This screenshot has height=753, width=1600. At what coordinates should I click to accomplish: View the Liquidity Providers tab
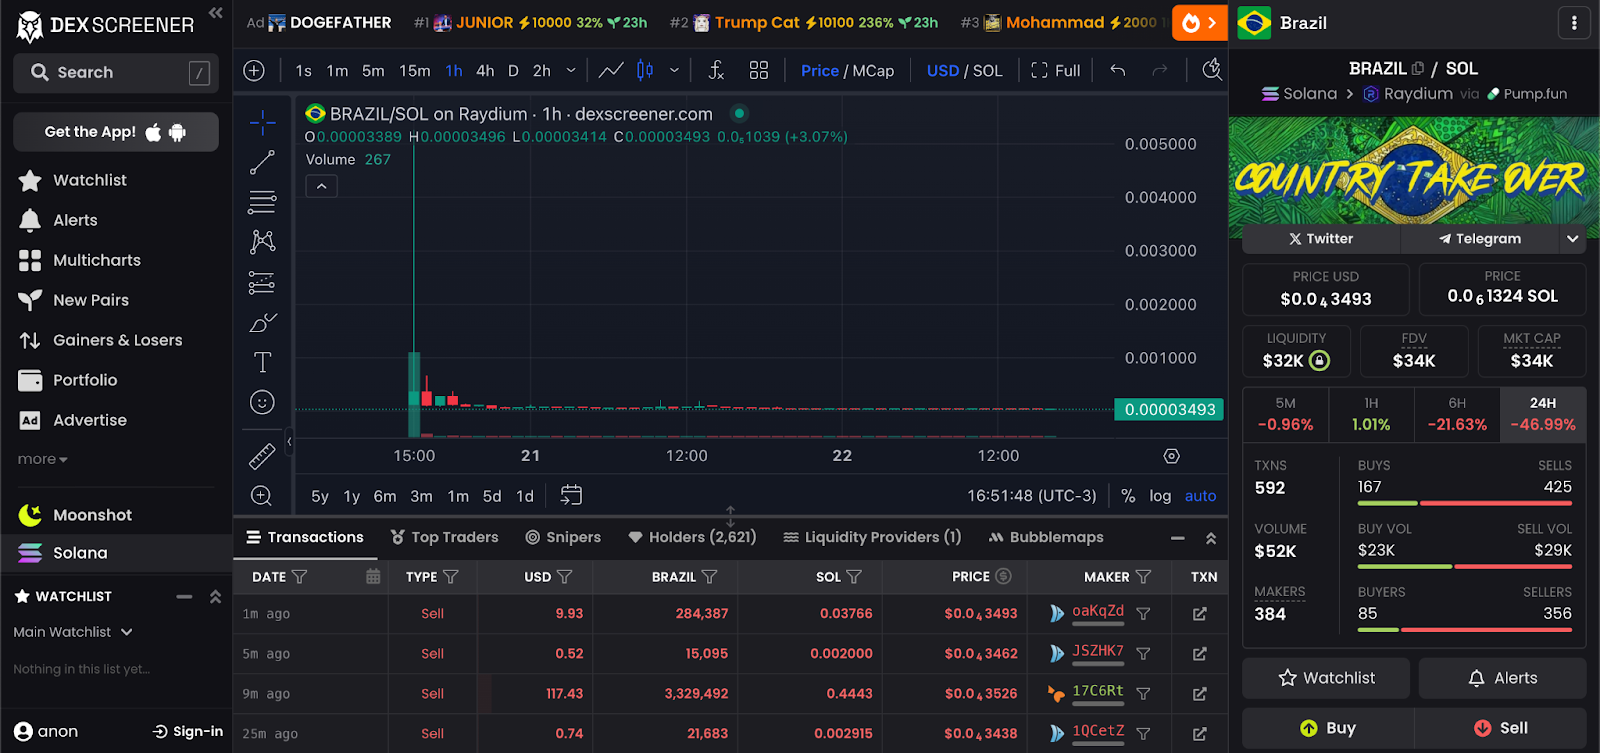[872, 538]
